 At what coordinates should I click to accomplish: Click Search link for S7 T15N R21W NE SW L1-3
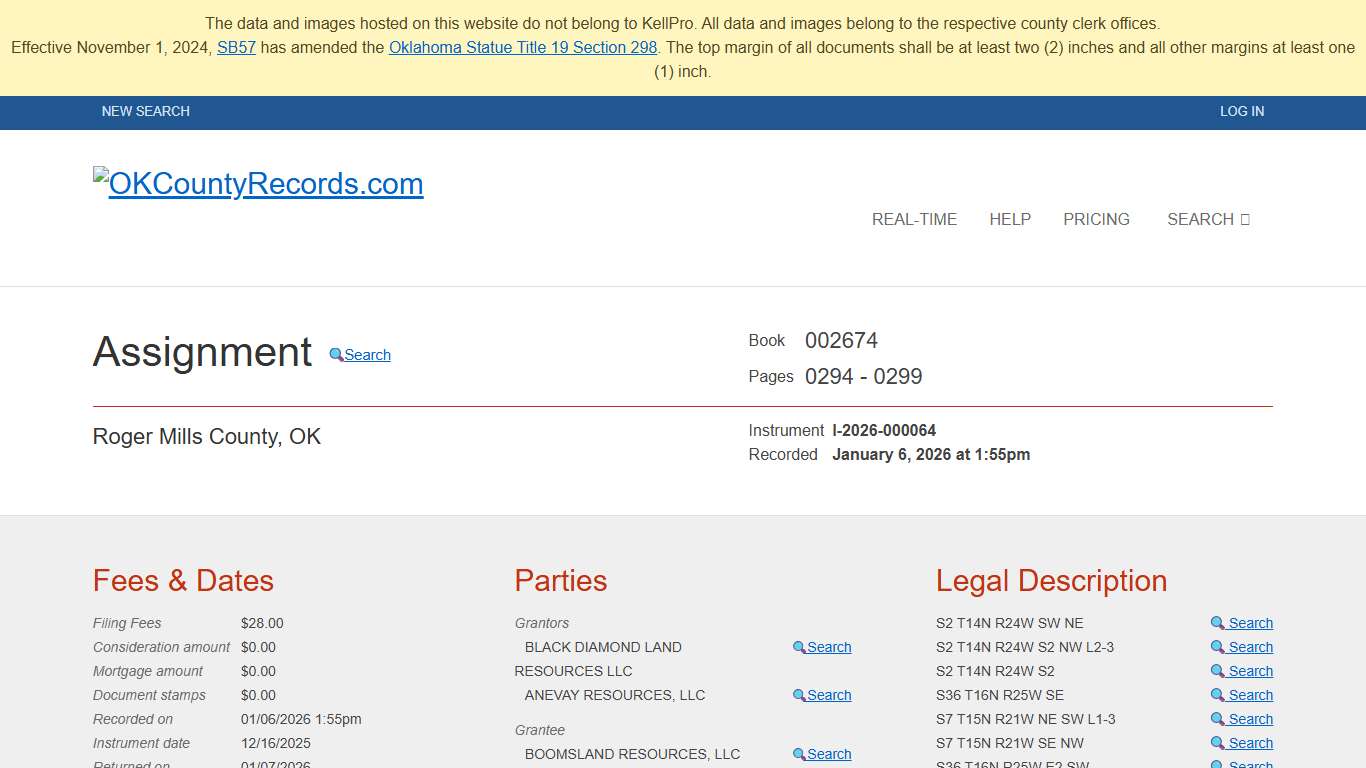(x=1251, y=719)
